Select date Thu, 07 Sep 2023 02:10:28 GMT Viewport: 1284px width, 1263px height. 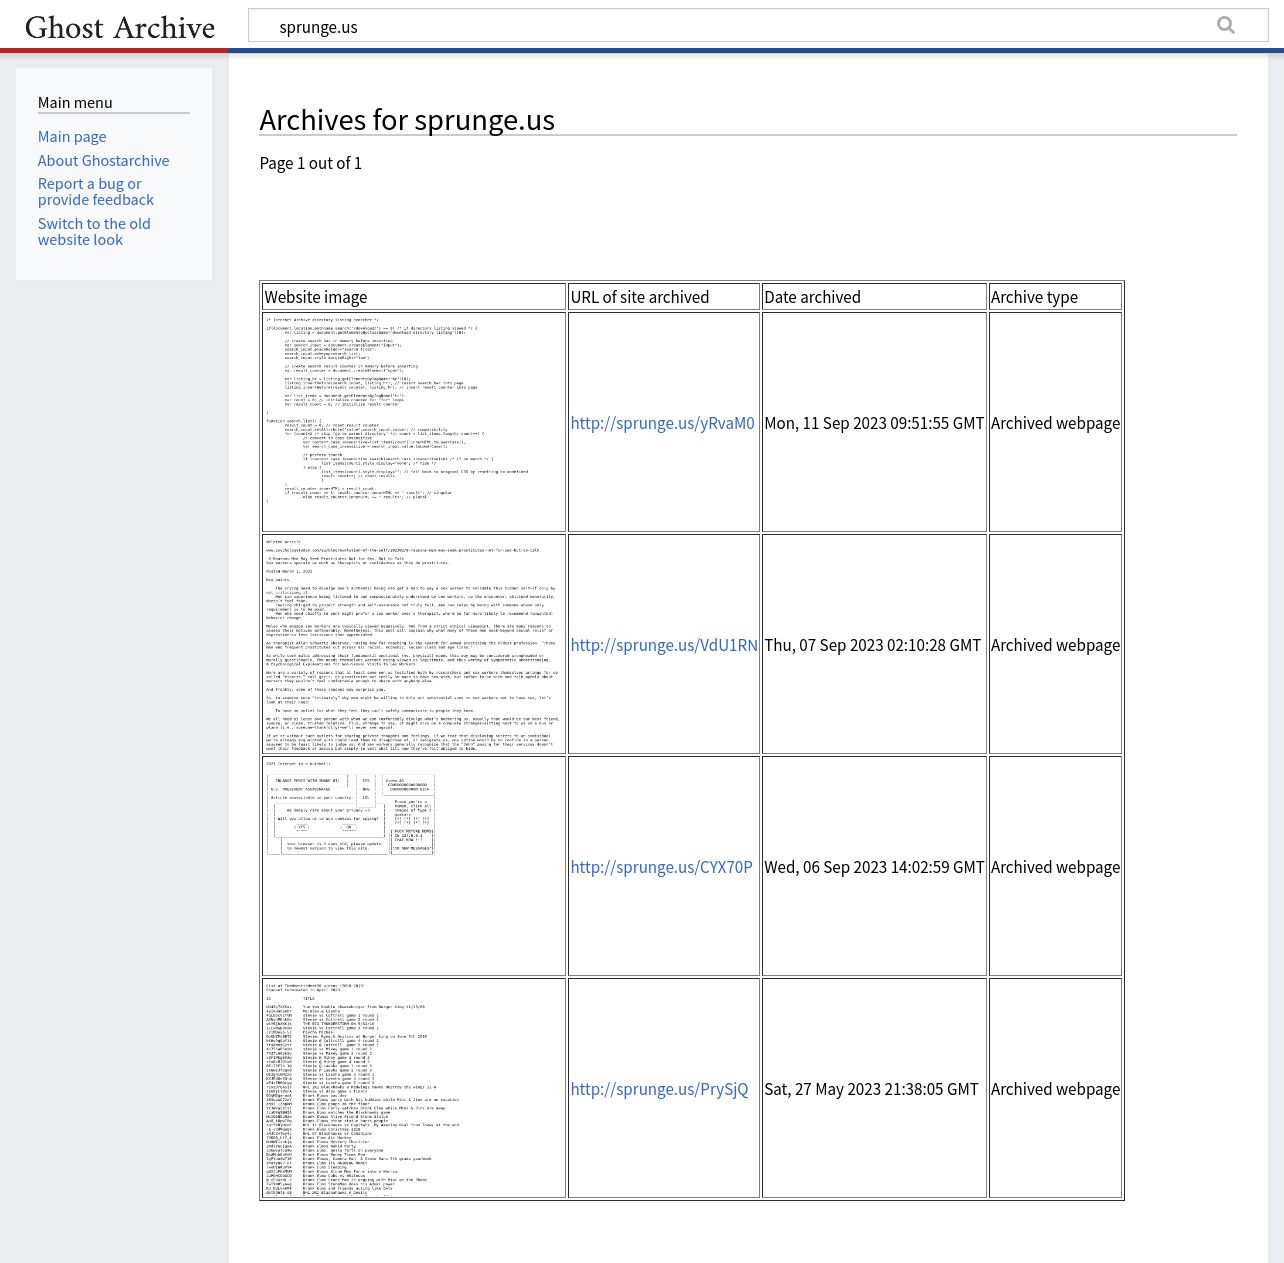point(872,645)
